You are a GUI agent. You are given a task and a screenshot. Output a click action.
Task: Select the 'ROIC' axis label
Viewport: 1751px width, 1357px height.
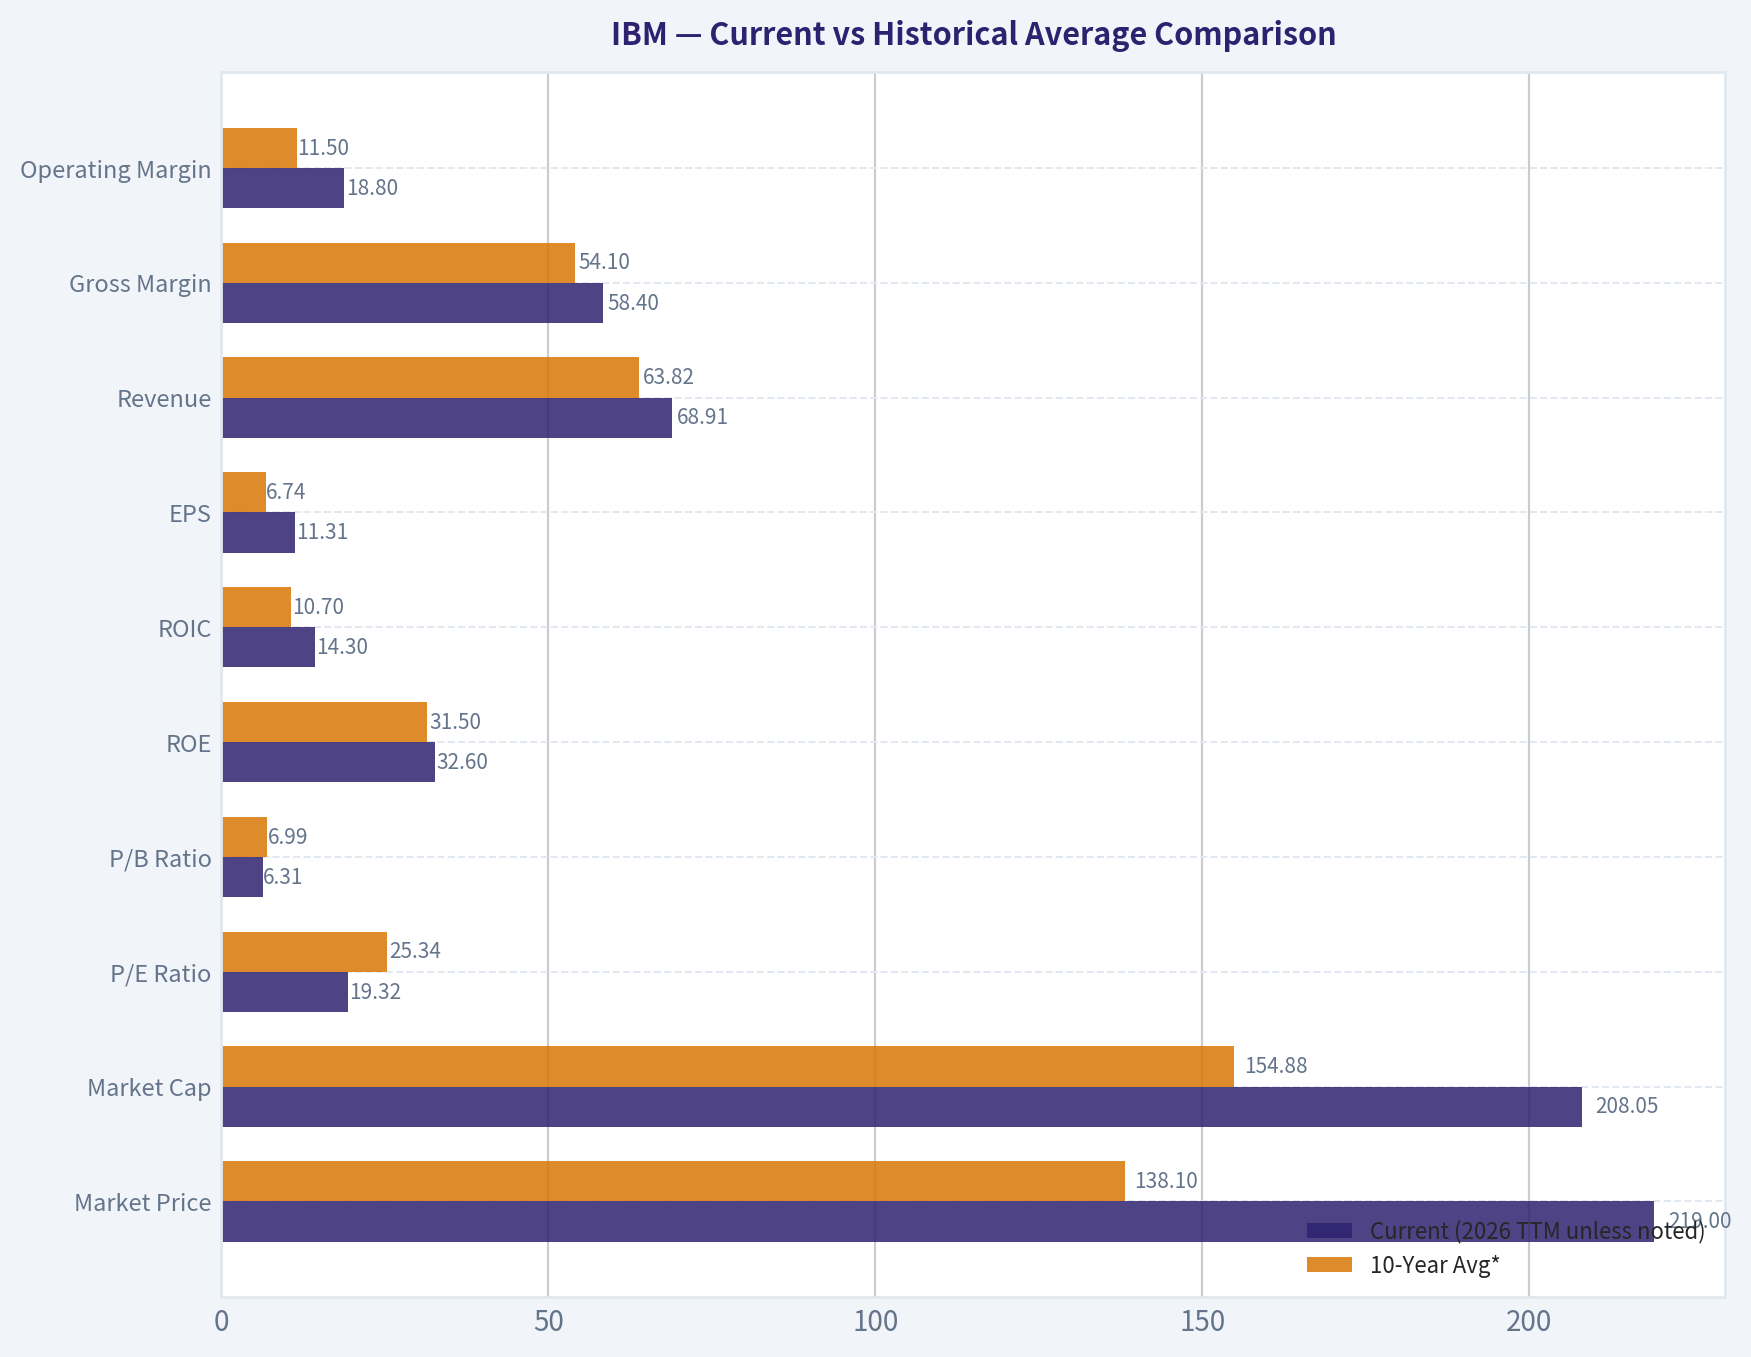185,629
